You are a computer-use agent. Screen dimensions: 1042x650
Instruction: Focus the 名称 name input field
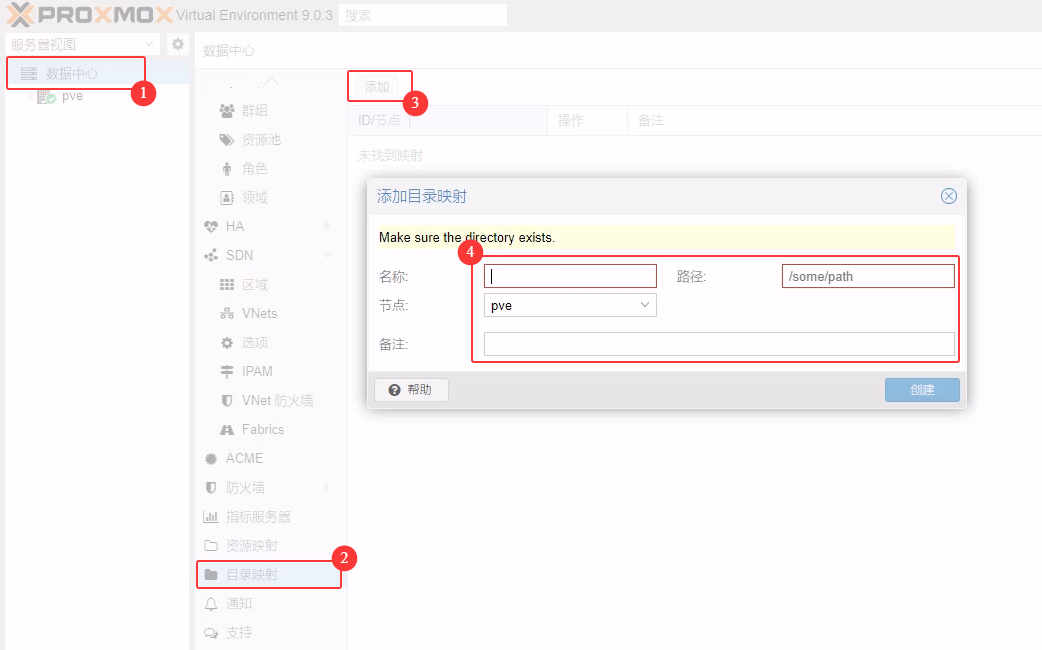[570, 276]
